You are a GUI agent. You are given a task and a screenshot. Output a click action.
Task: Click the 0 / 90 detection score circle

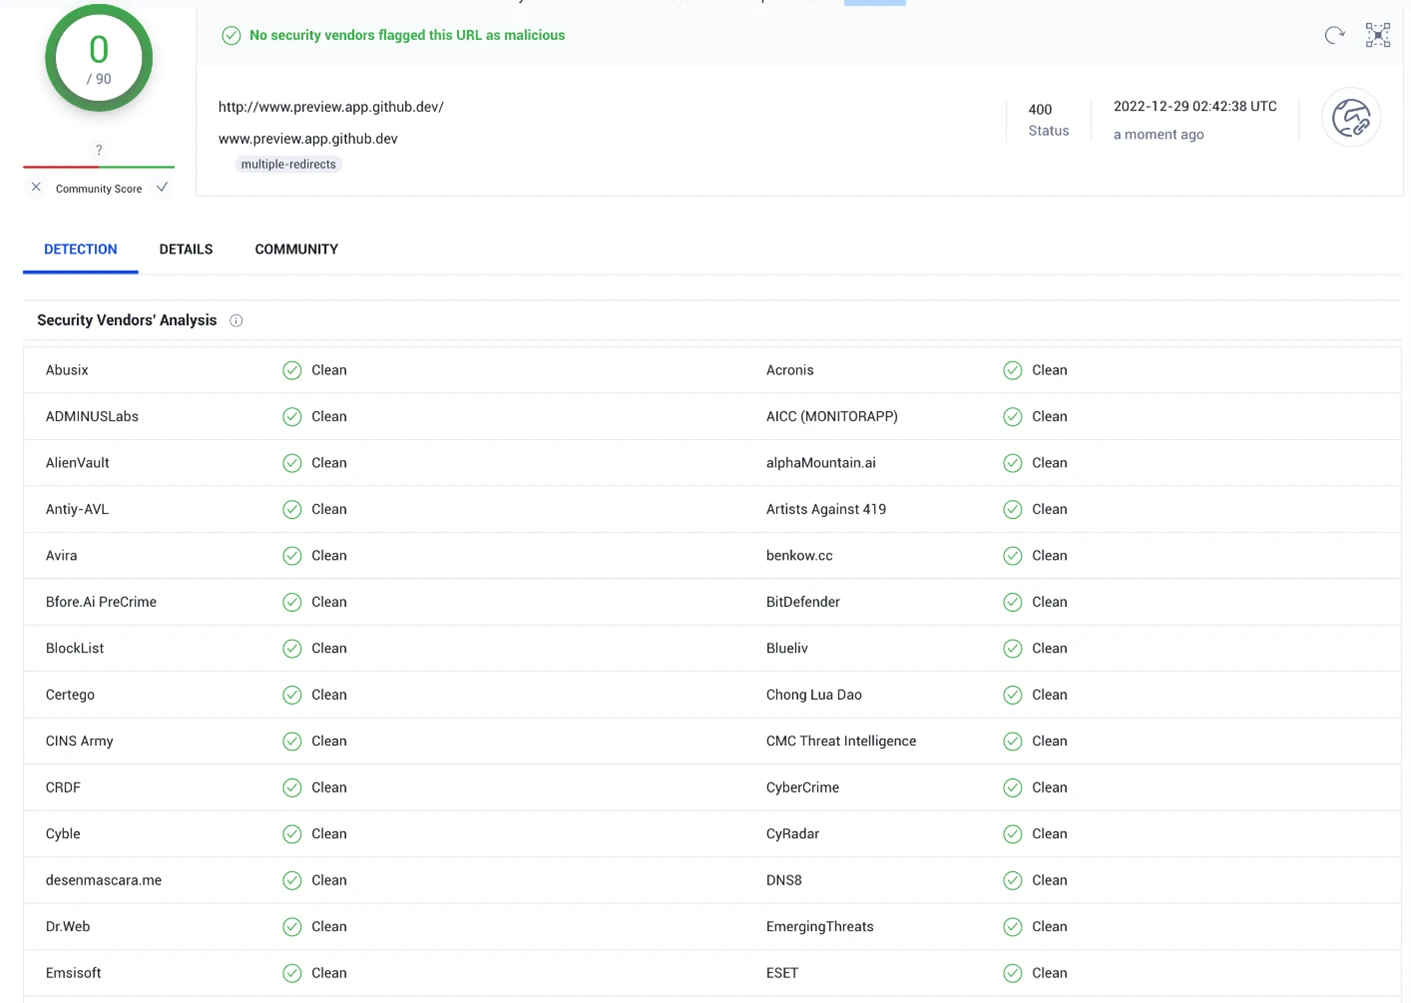pos(98,59)
